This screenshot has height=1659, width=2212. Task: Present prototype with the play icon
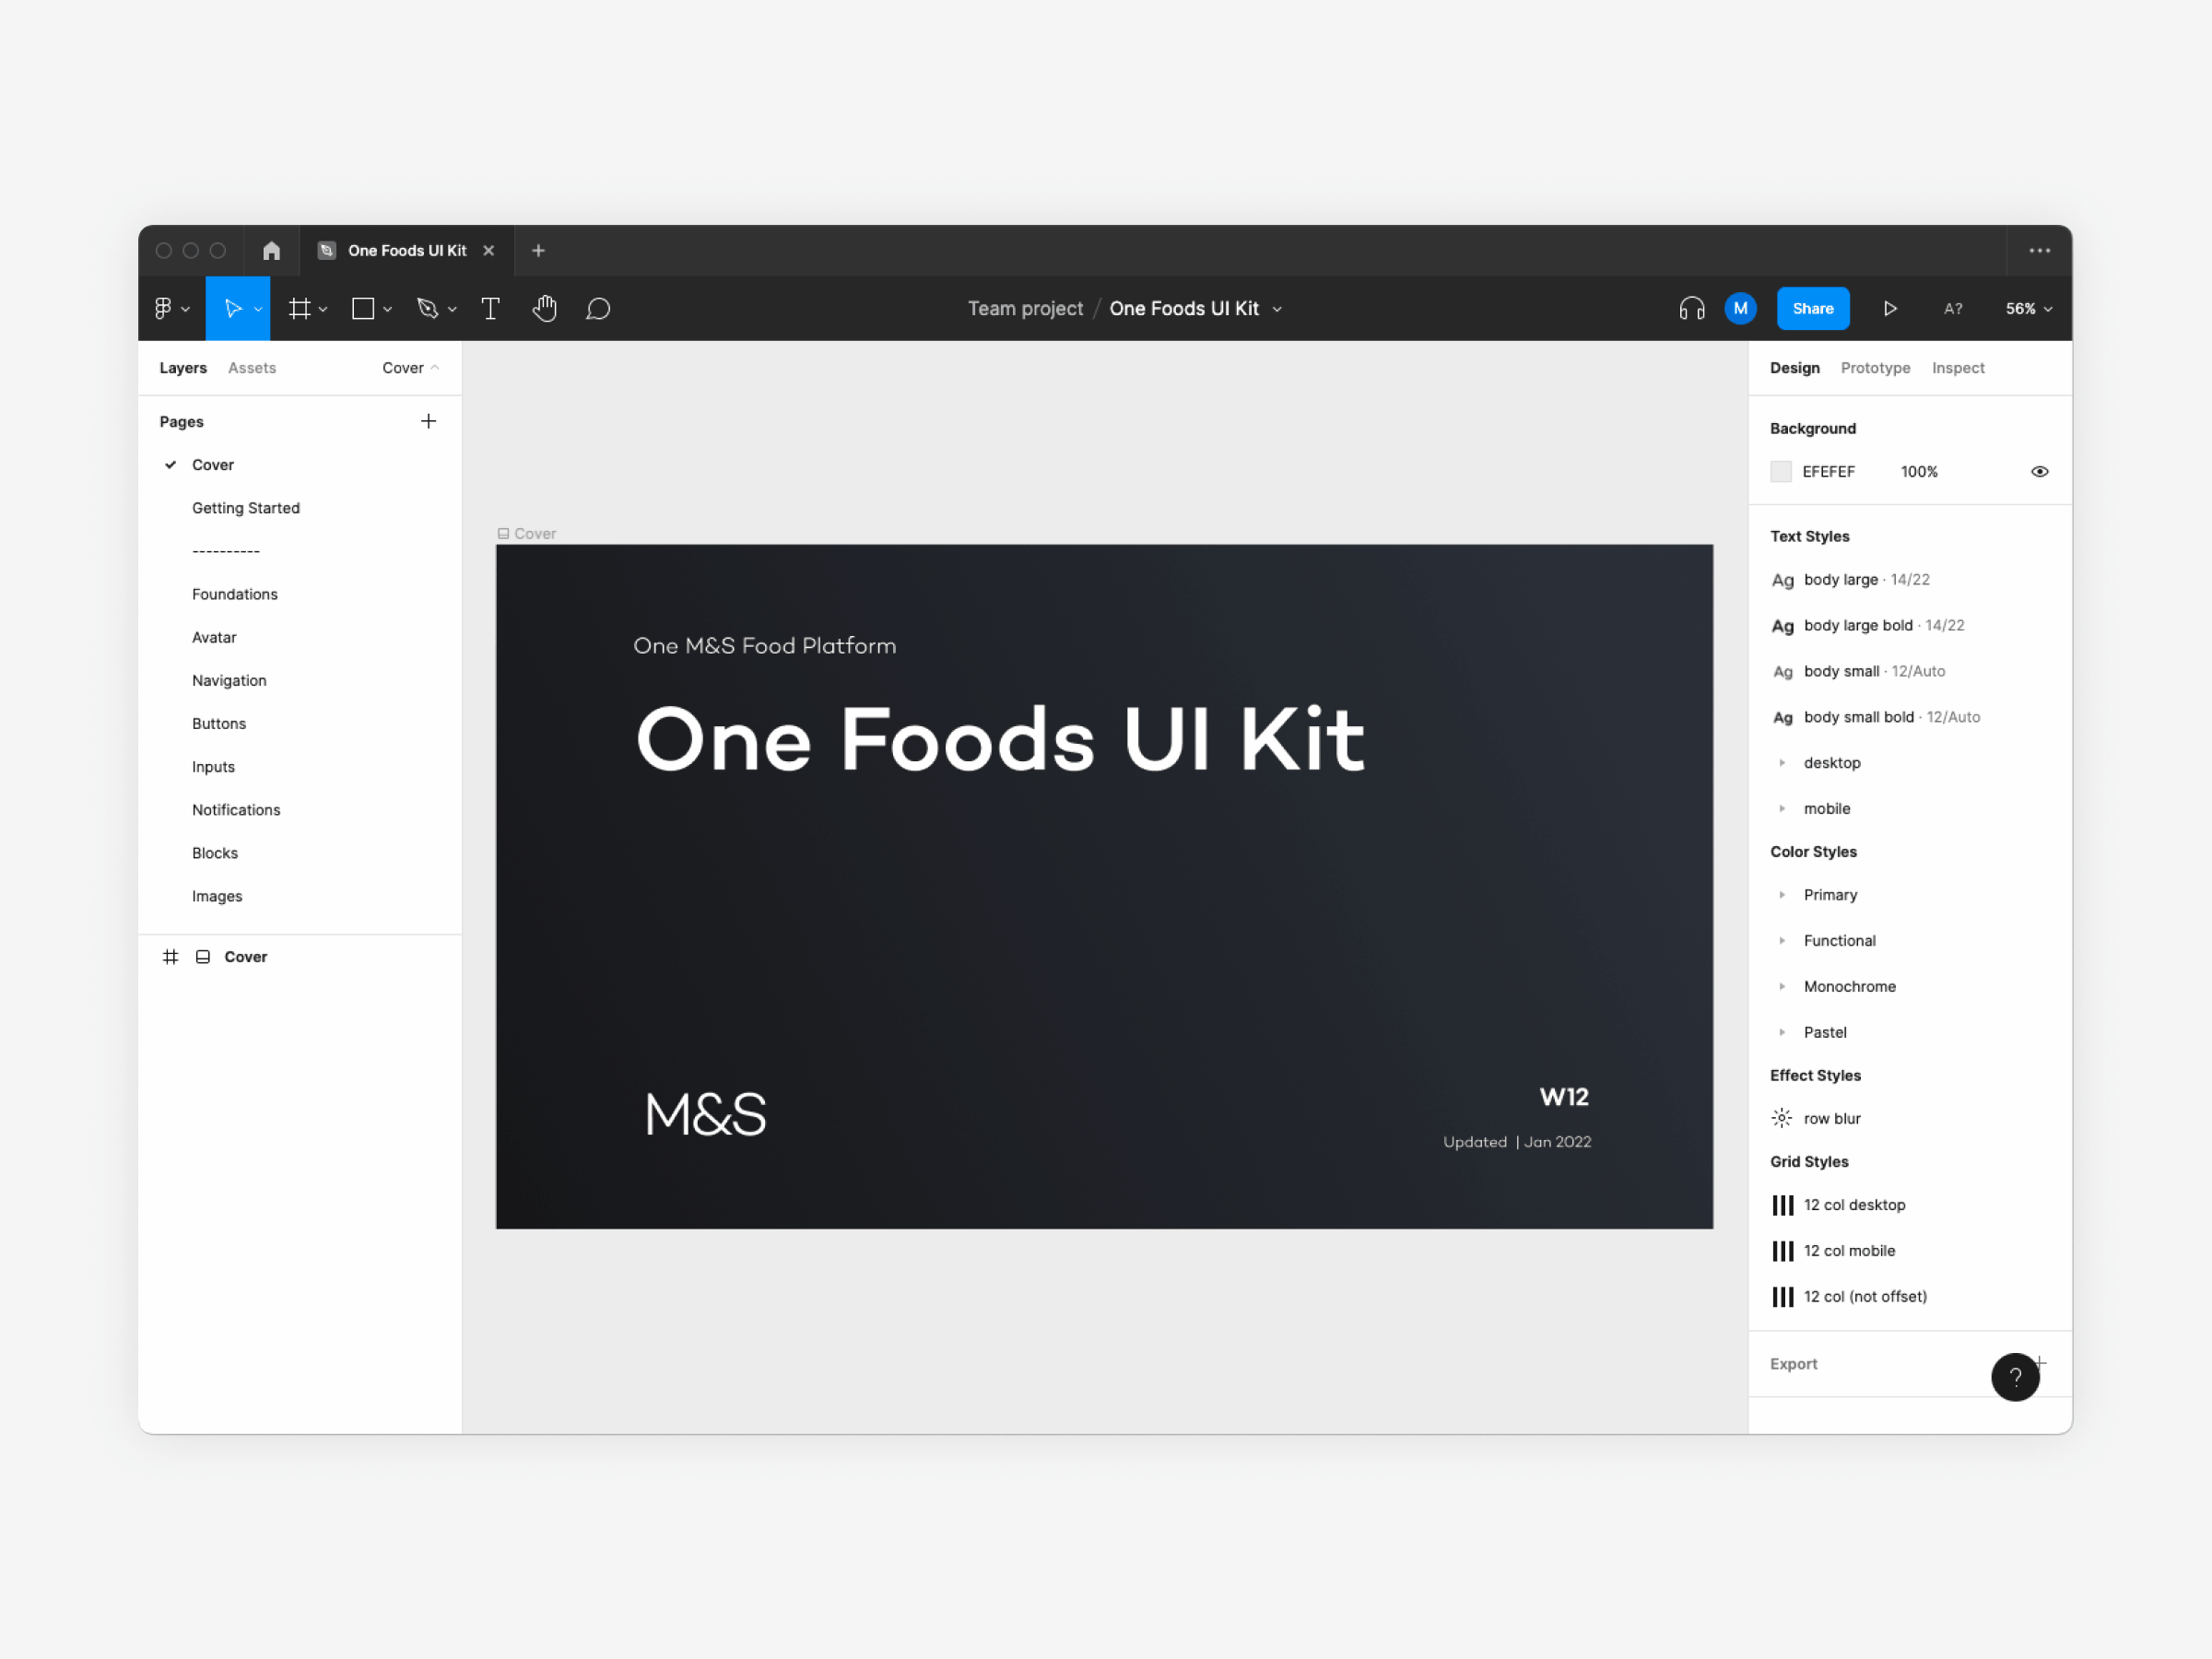click(x=1890, y=308)
